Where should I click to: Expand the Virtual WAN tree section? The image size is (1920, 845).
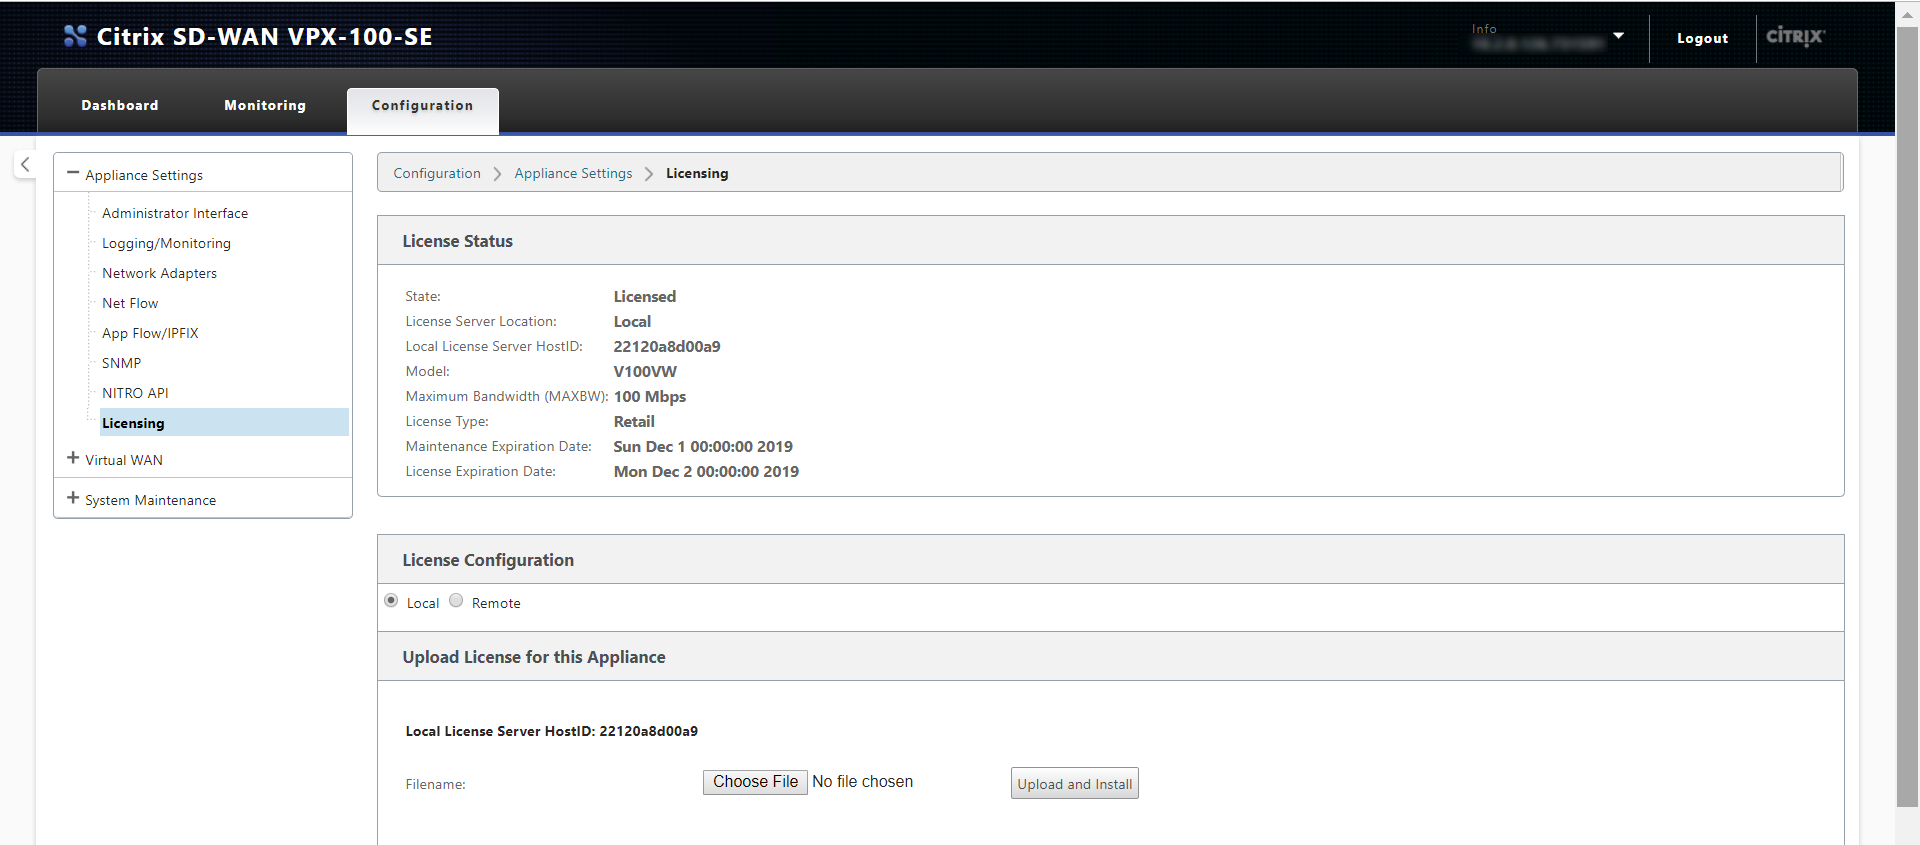click(x=73, y=458)
